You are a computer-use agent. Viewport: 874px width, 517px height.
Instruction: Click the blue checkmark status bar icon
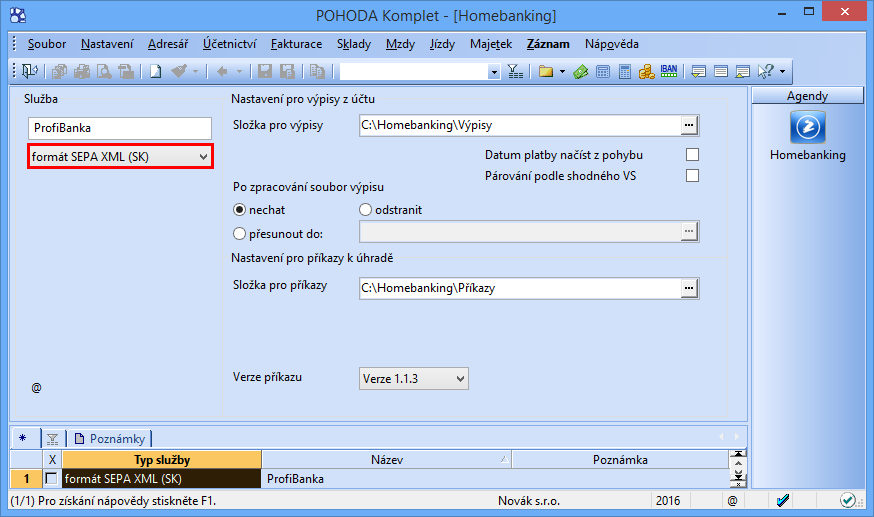tap(783, 500)
